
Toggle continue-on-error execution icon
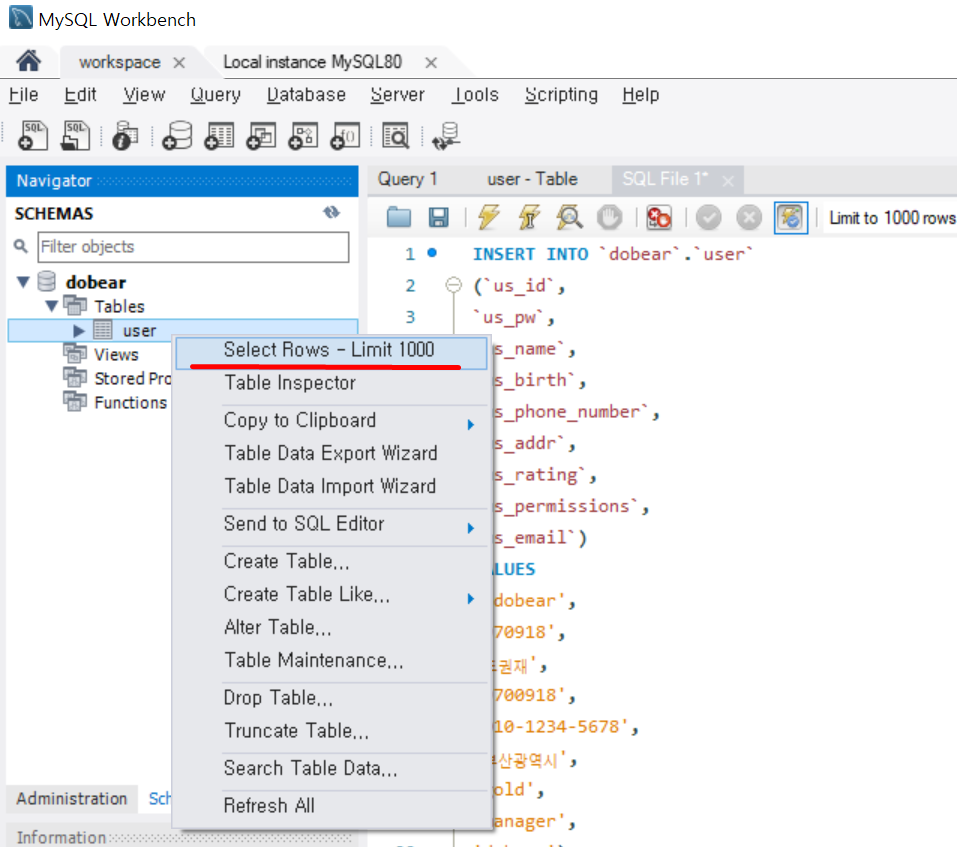click(x=659, y=217)
